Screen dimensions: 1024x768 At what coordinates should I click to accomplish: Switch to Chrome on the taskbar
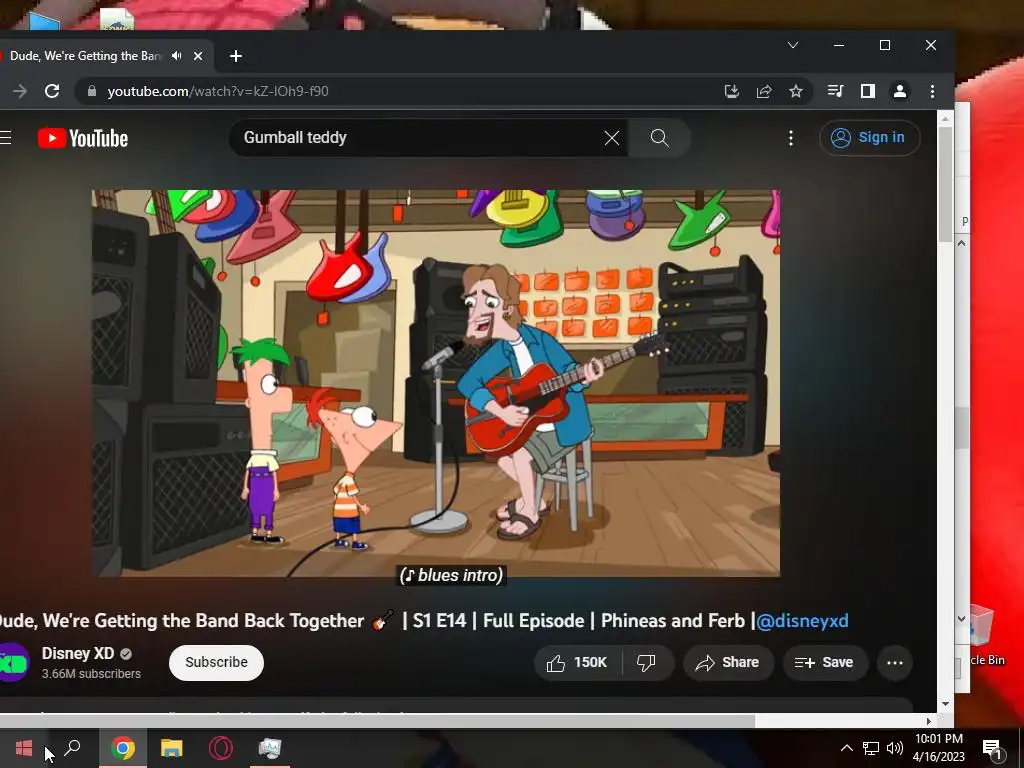click(x=123, y=748)
